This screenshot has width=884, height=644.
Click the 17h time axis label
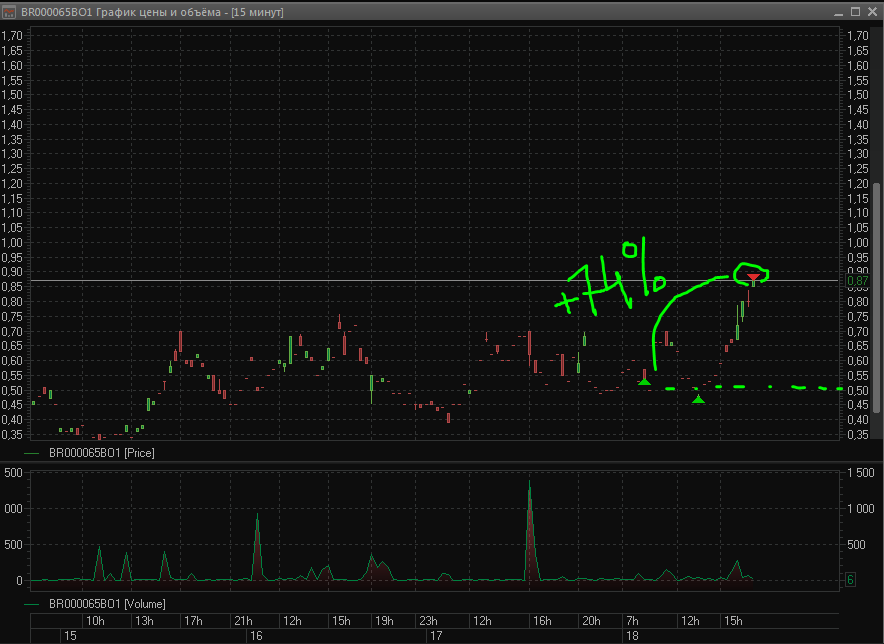point(193,621)
